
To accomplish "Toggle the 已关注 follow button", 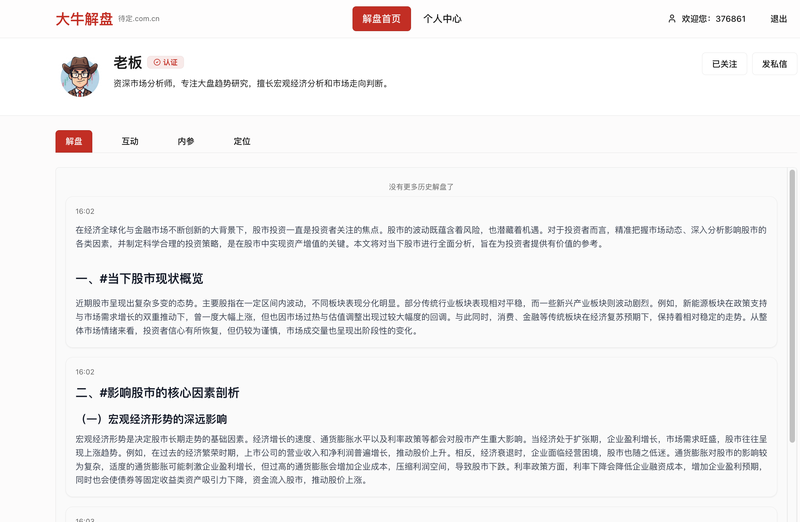I will pos(724,64).
